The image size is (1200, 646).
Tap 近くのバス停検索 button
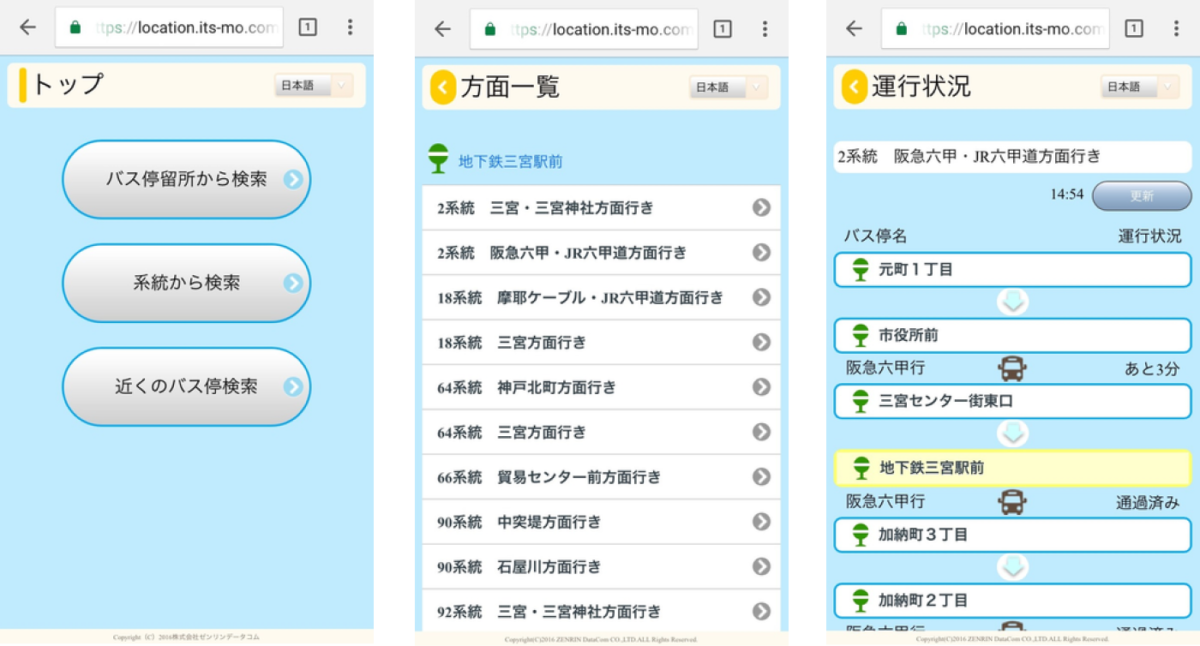tap(186, 387)
